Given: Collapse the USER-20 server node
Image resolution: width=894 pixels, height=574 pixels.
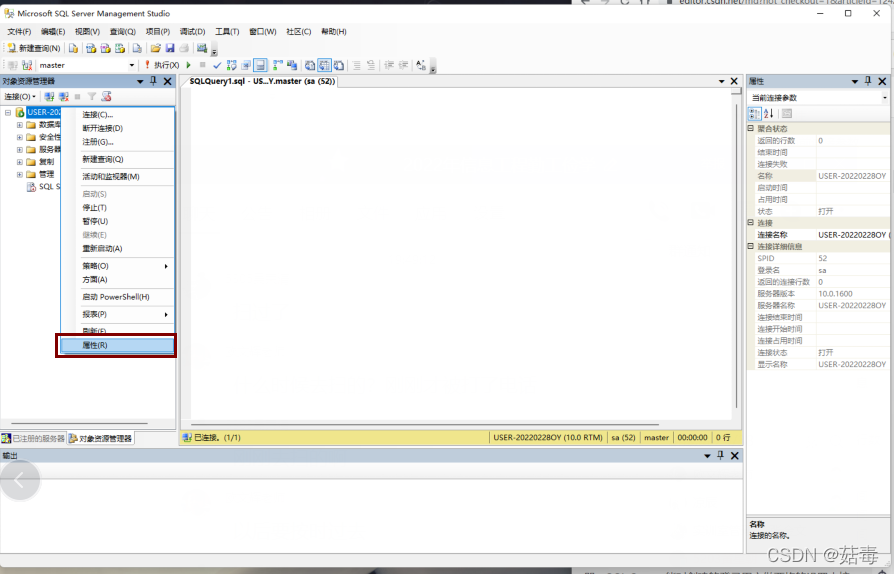Looking at the screenshot, I should click(8, 112).
